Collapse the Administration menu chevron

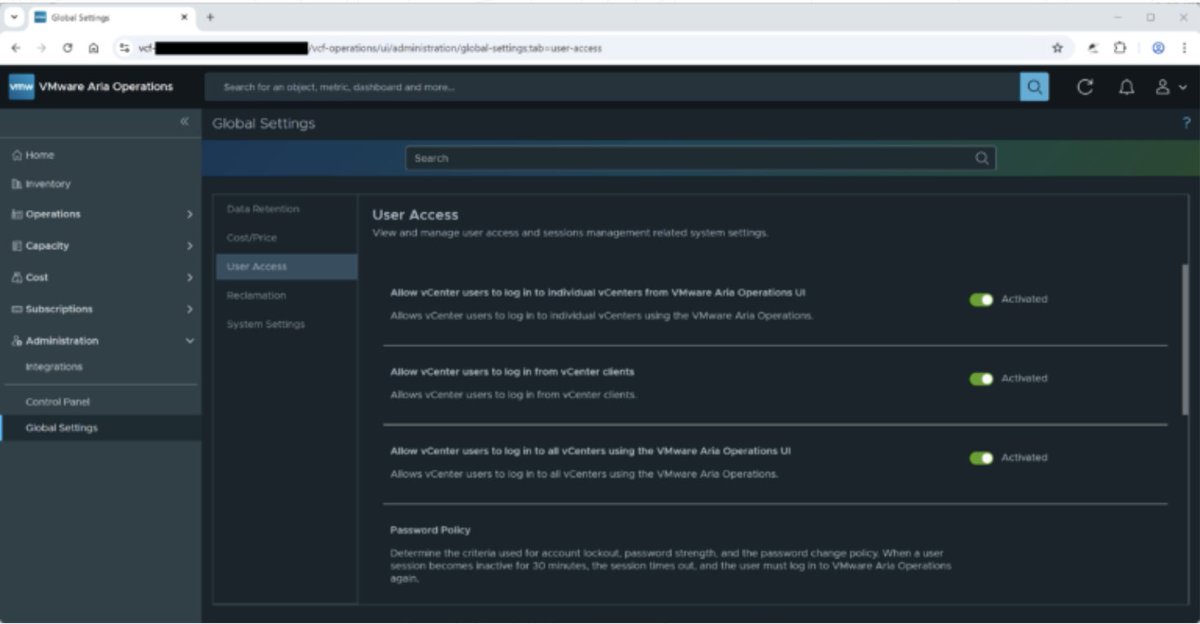[x=189, y=341]
